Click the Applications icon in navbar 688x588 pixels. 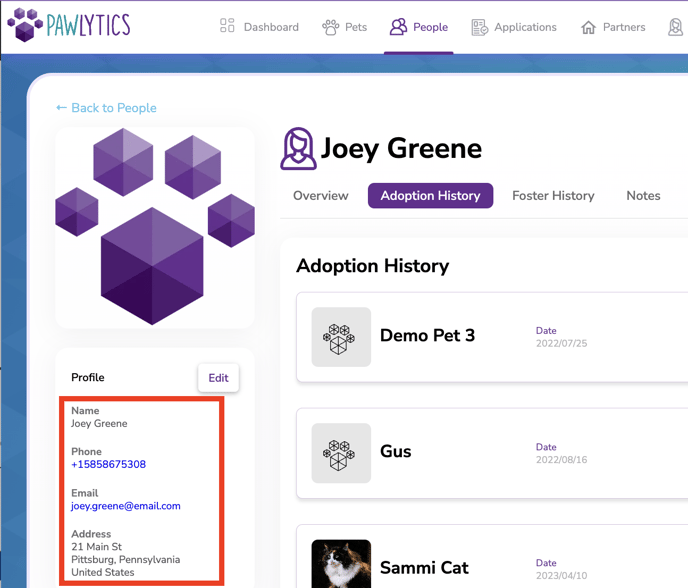point(480,27)
